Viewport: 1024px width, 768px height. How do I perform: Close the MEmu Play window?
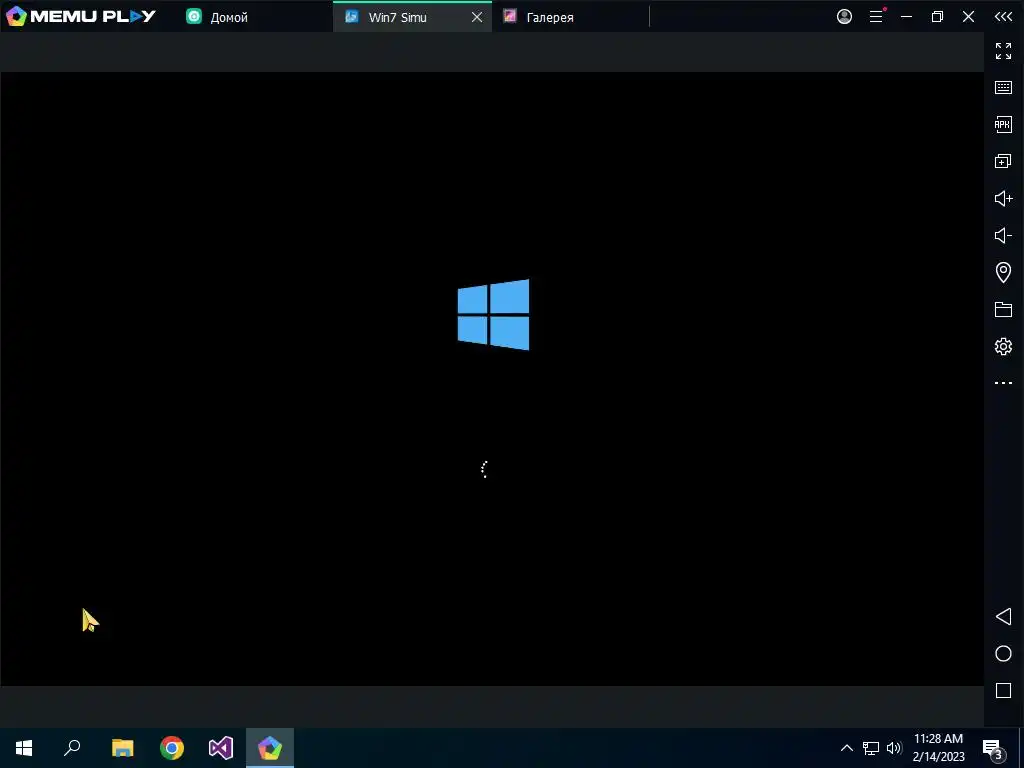pos(968,16)
